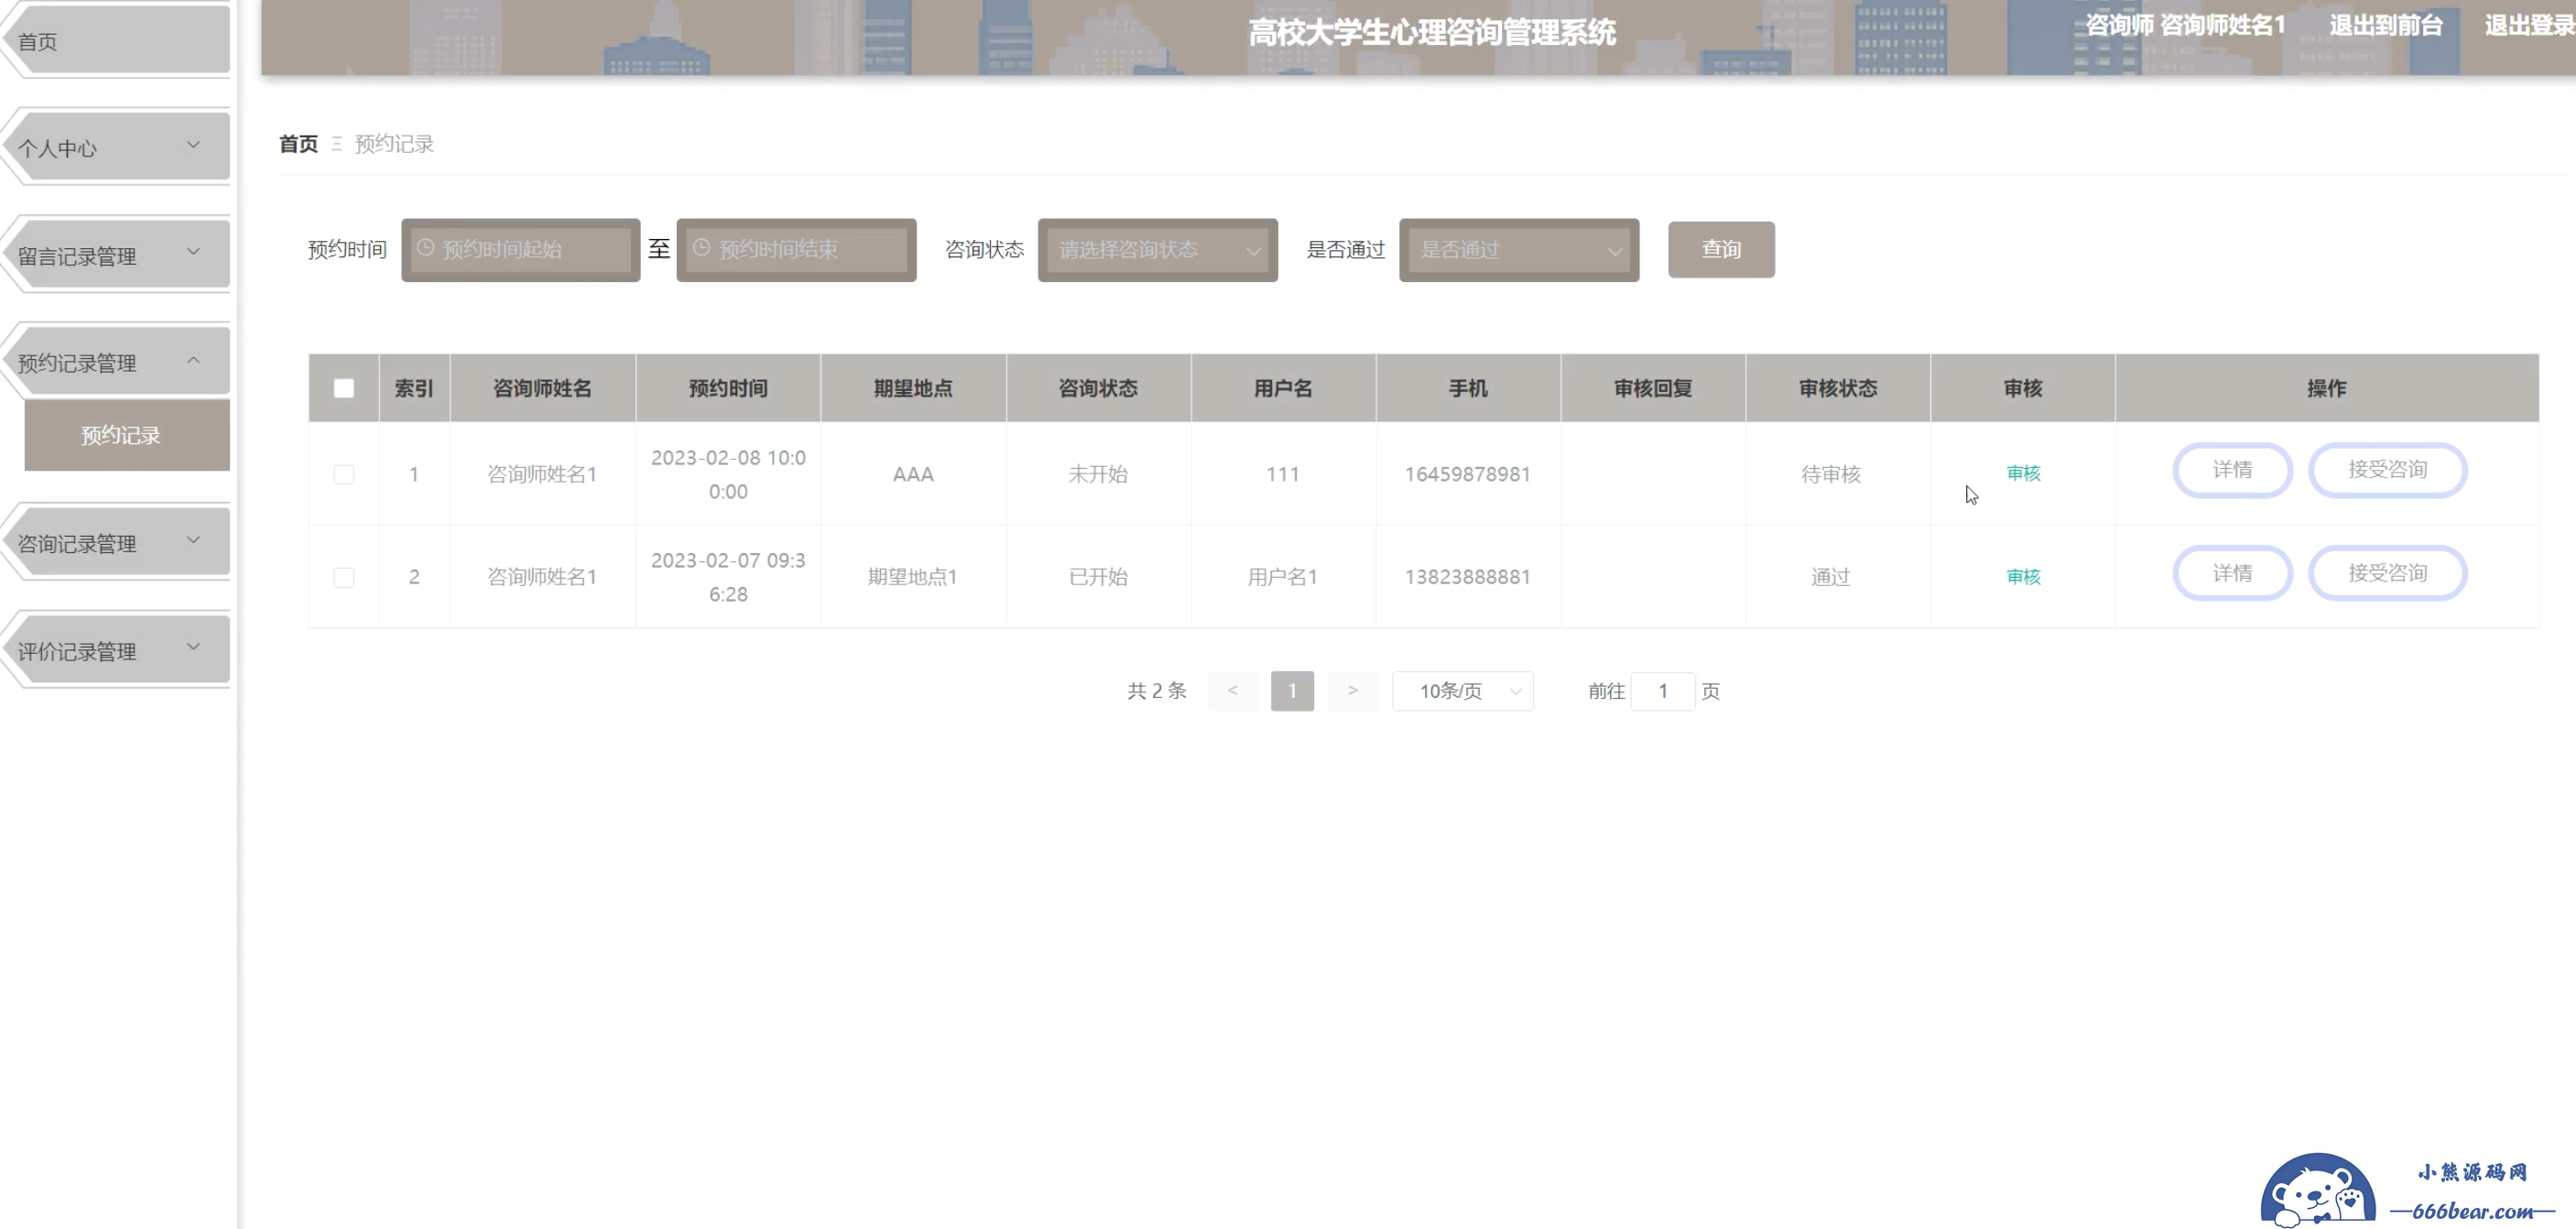Click previous page arrow in pagination
This screenshot has width=2576, height=1229.
tap(1232, 691)
